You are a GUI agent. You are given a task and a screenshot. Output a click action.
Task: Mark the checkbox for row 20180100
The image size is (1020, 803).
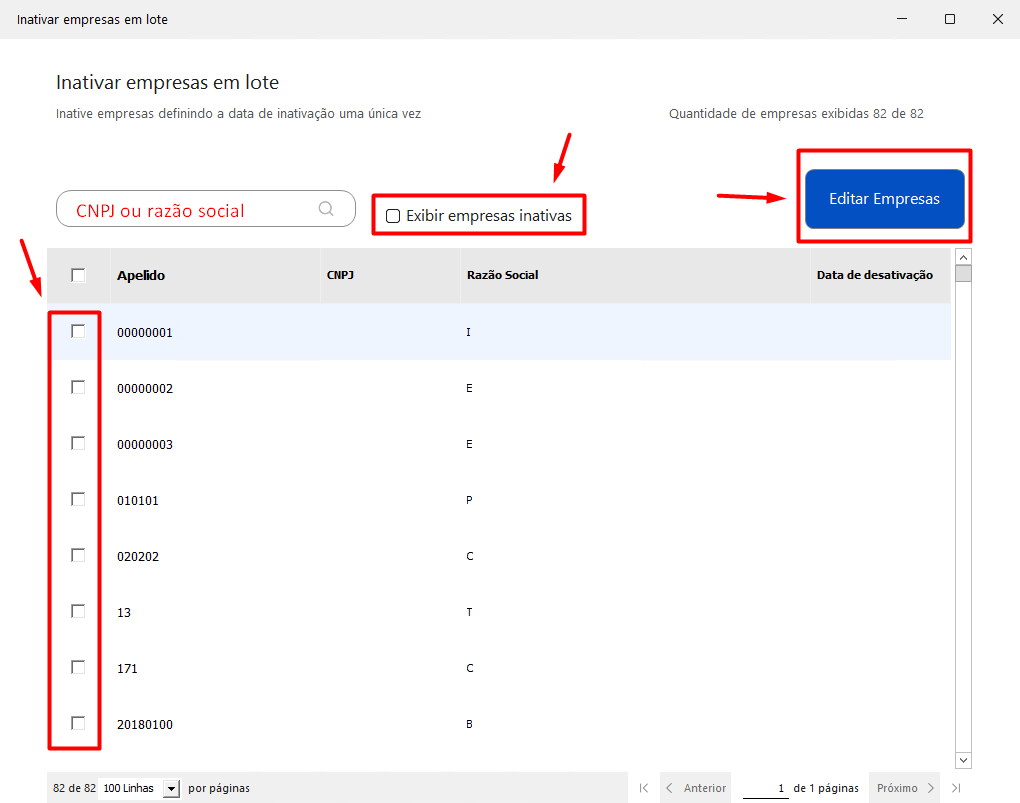click(x=78, y=723)
